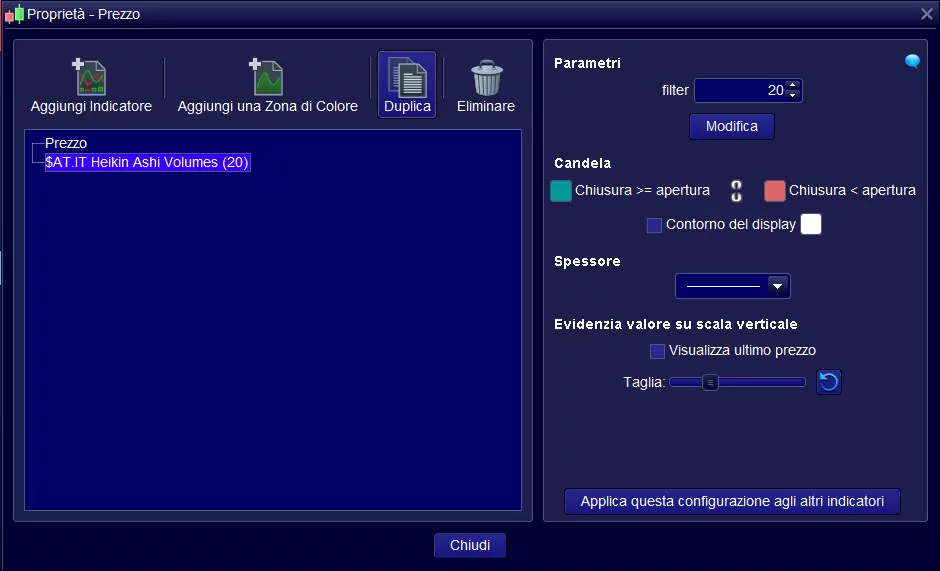Screen dimensions: 940x571
Task: Click Aggiungi una Zona di Colore icon
Action: [x=267, y=77]
